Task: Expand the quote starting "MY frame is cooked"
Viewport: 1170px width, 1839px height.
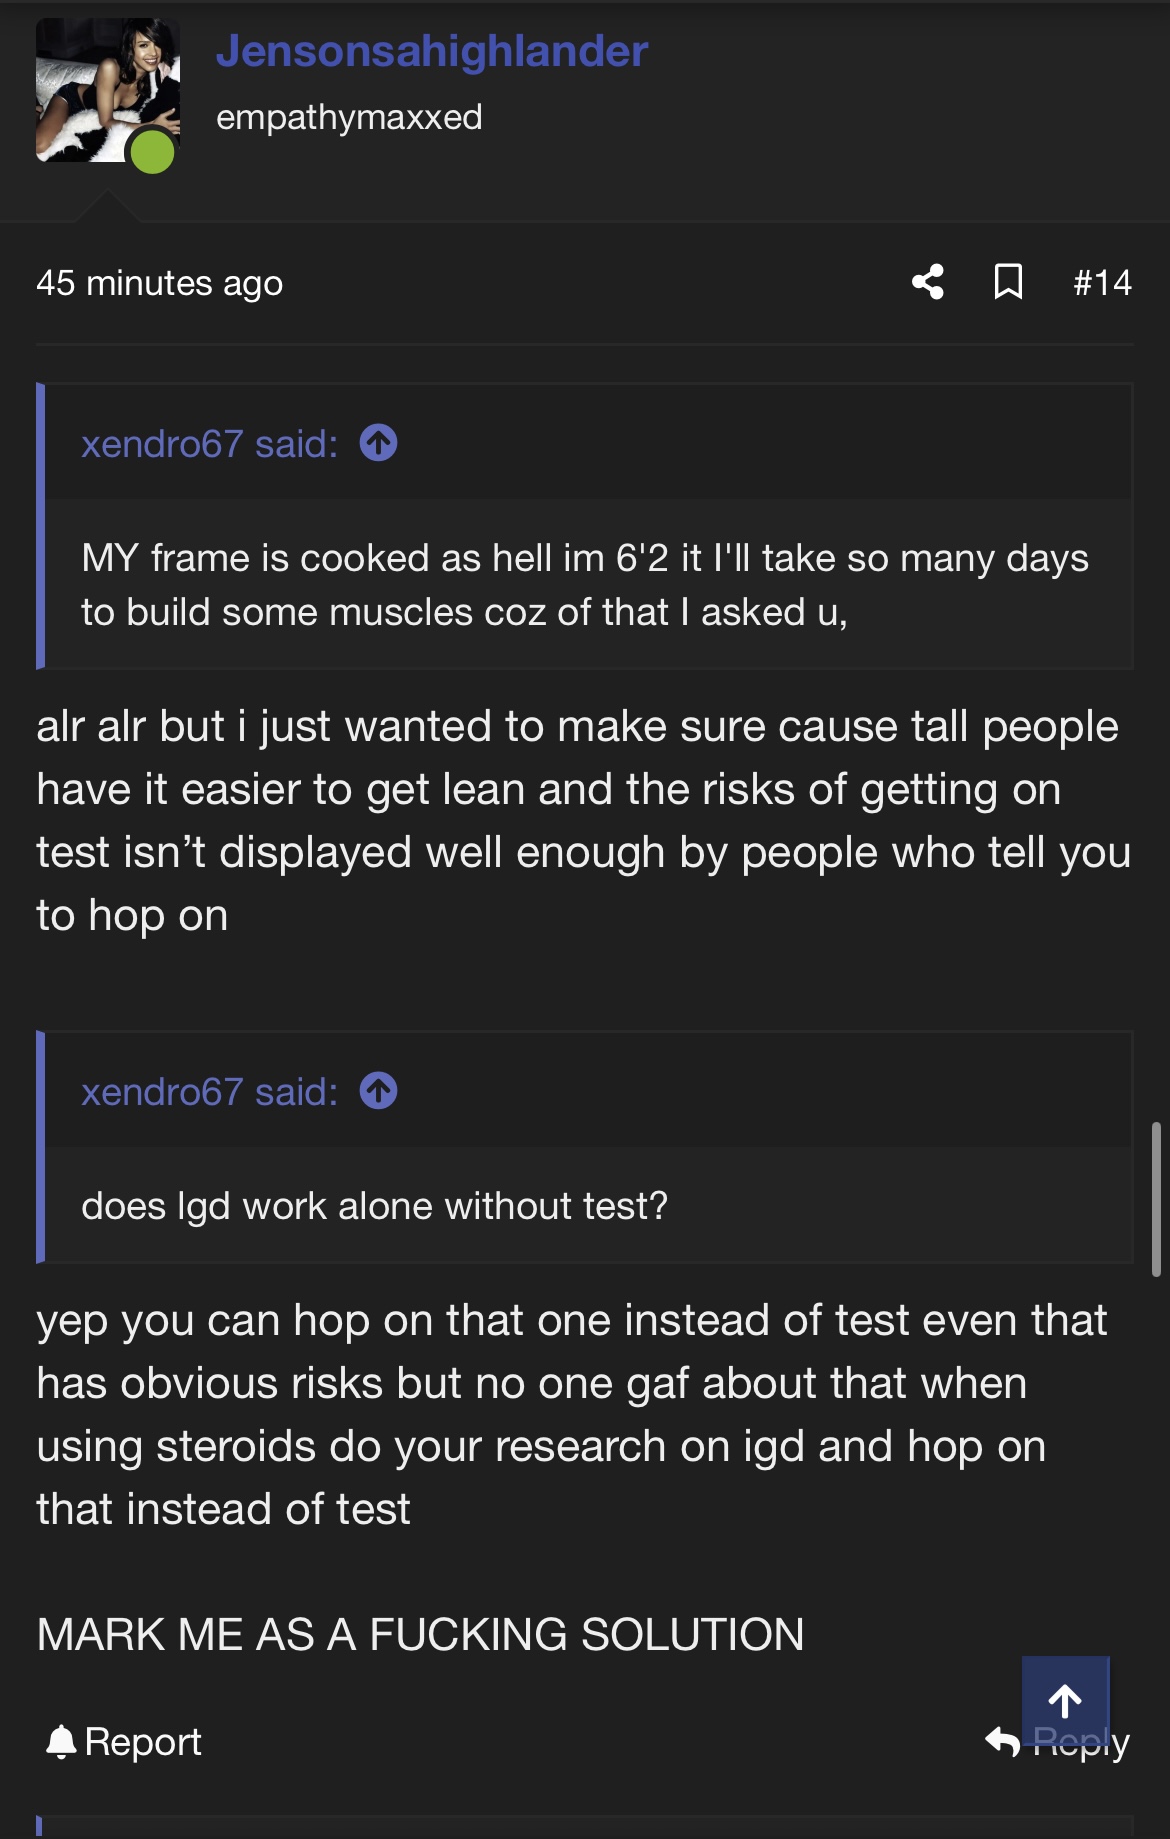Action: pos(584,585)
